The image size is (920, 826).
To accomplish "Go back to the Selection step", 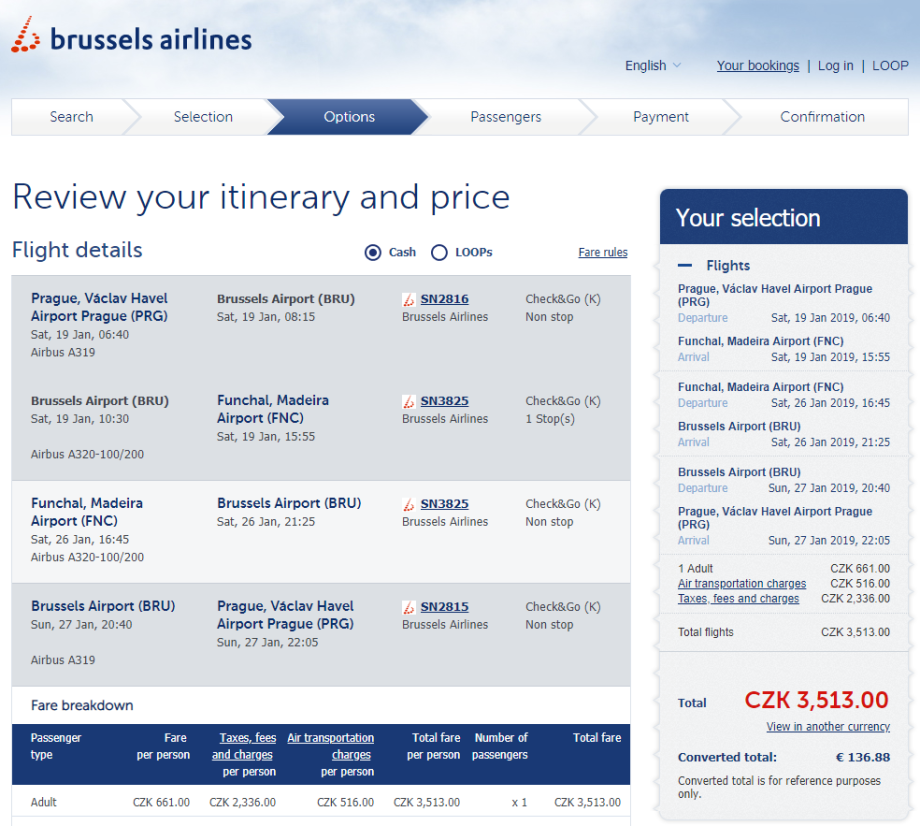I will (x=203, y=117).
